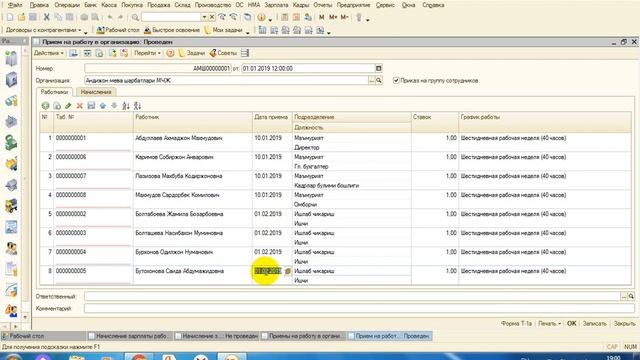Click the blue Move row up icon

(x=103, y=106)
